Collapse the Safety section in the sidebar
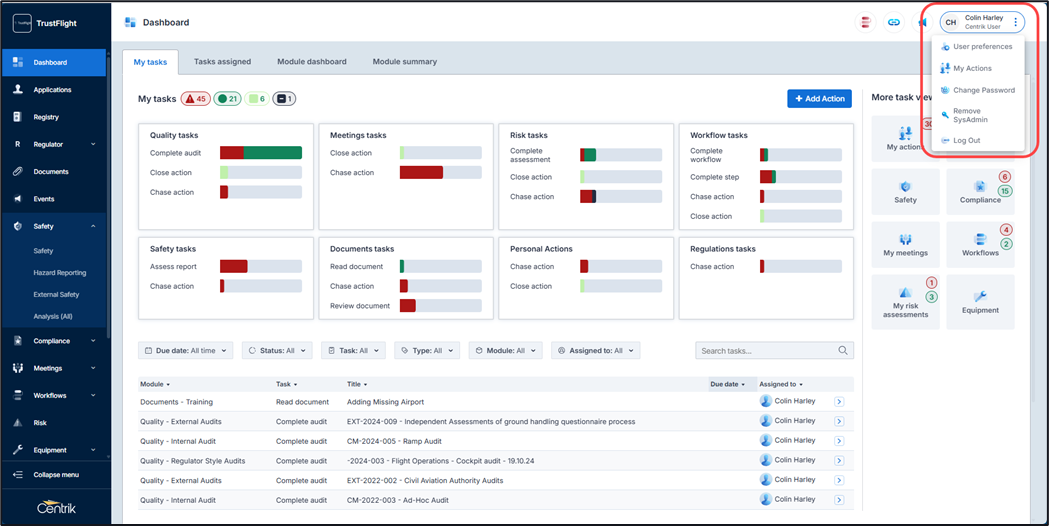This screenshot has height=526, width=1049. [x=93, y=227]
